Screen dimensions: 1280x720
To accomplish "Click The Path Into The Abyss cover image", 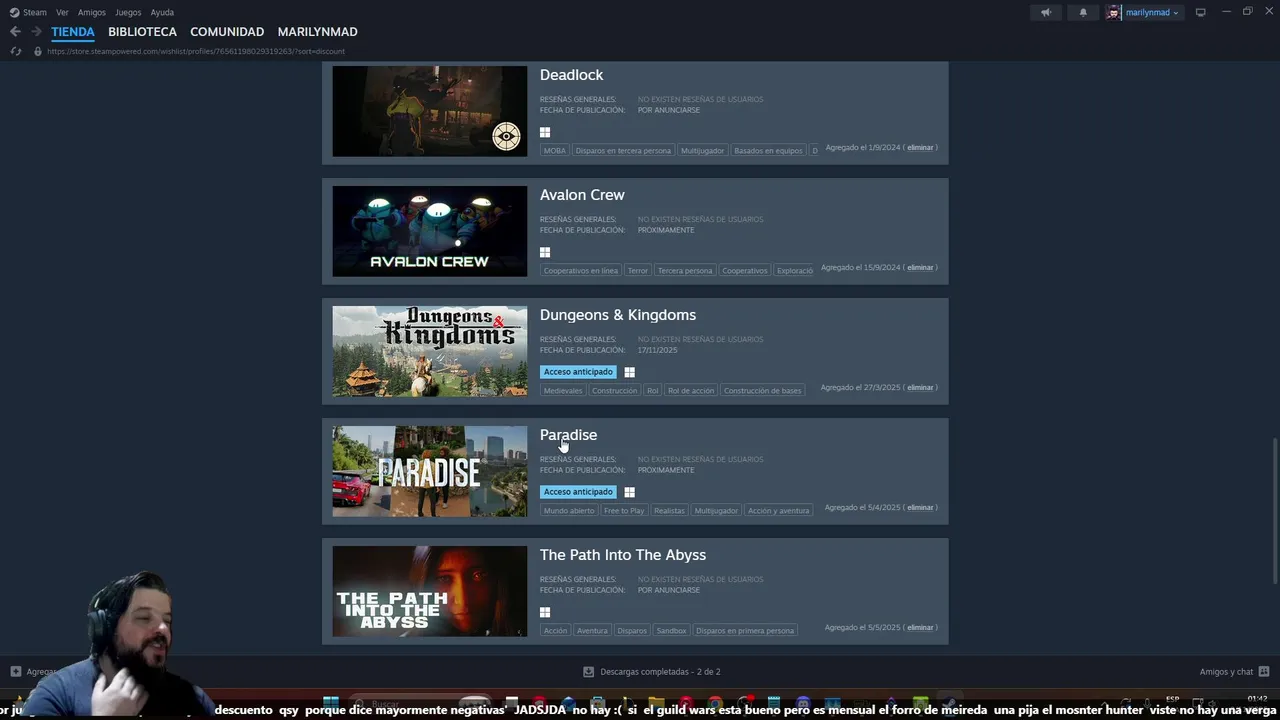I will point(430,591).
